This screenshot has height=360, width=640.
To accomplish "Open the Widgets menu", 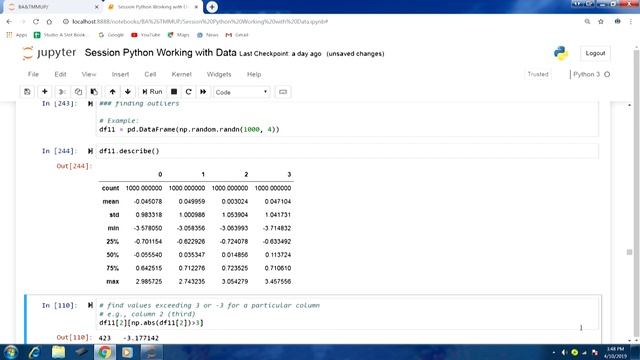I will coord(219,74).
